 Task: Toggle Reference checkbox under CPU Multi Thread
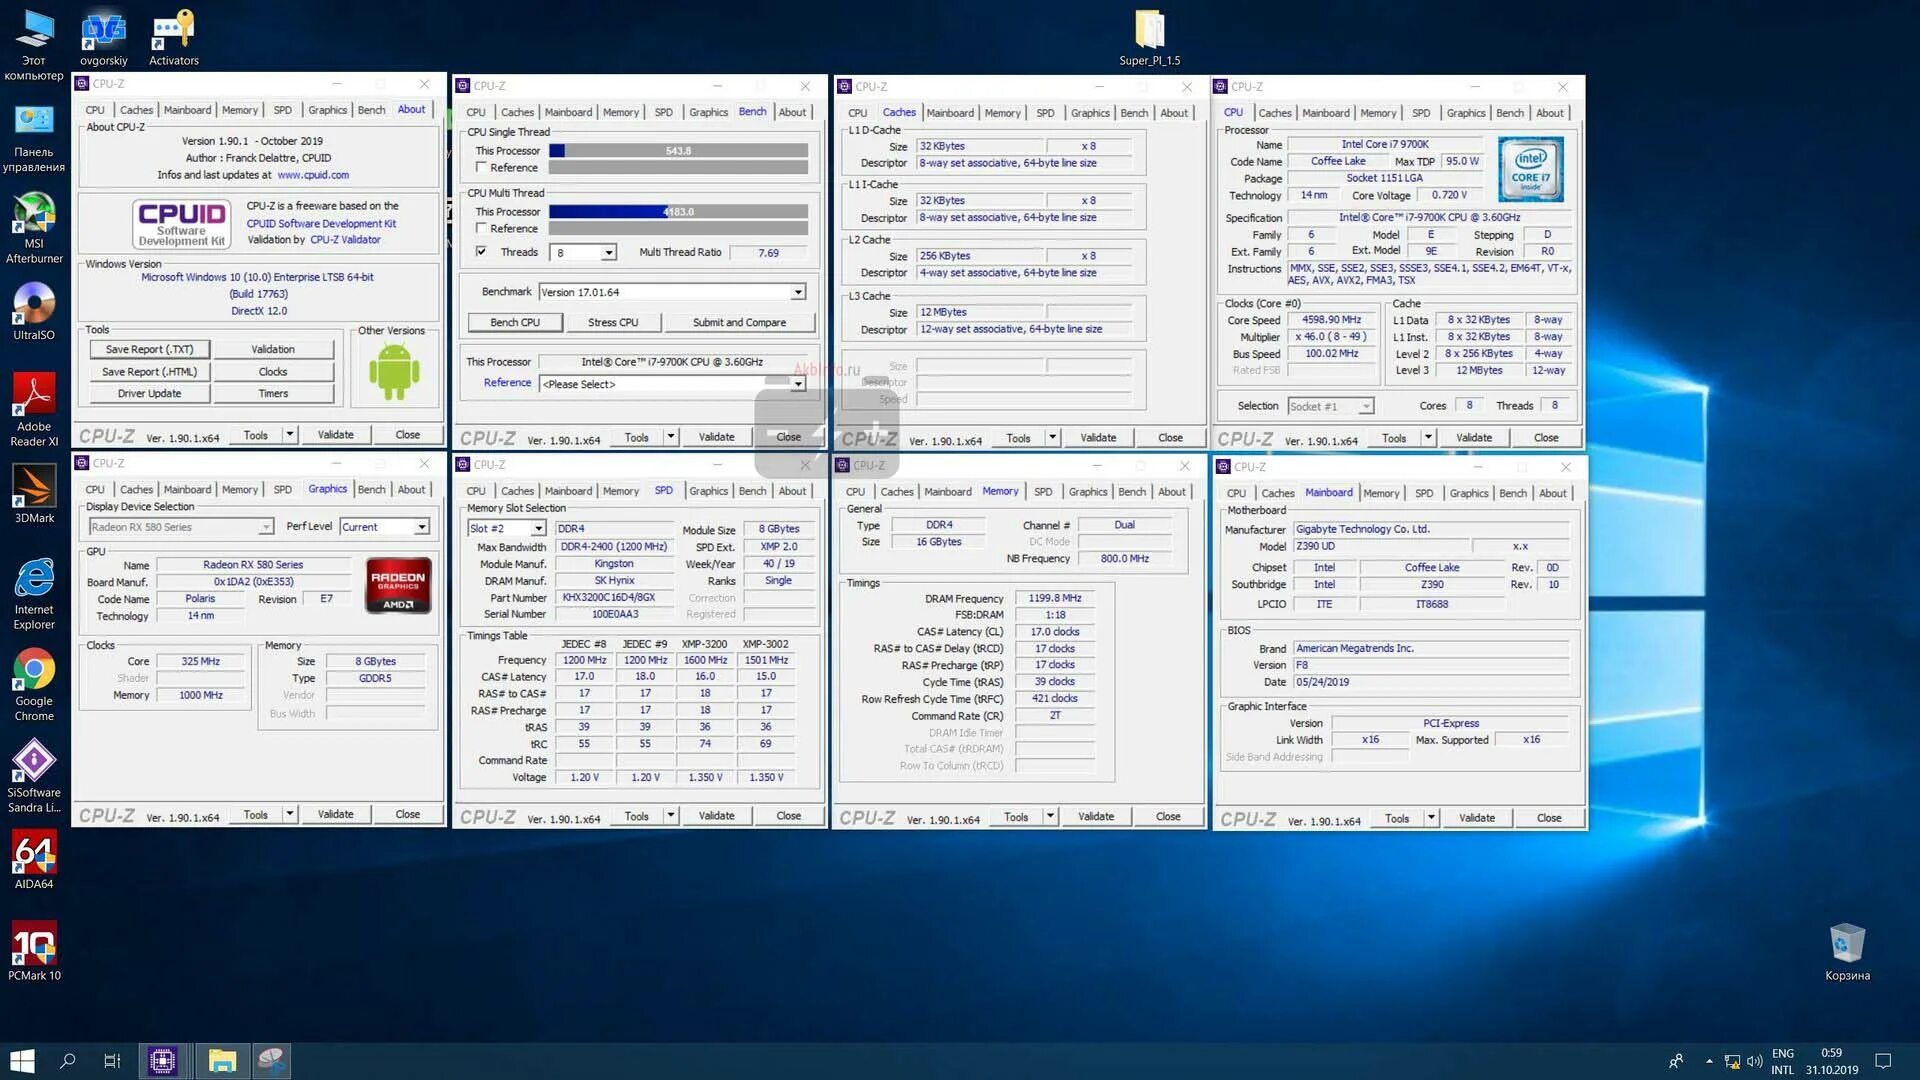tap(482, 229)
